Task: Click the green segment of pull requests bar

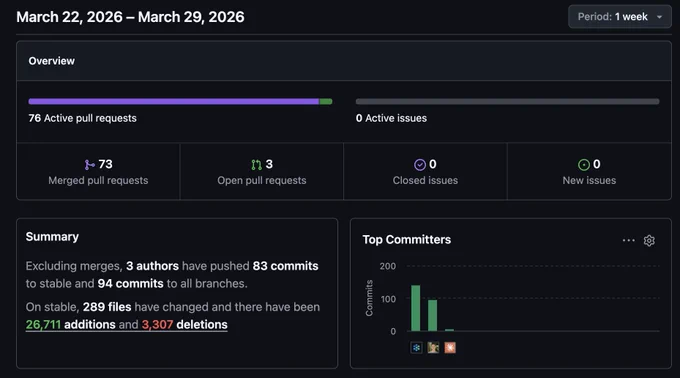Action: (326, 101)
